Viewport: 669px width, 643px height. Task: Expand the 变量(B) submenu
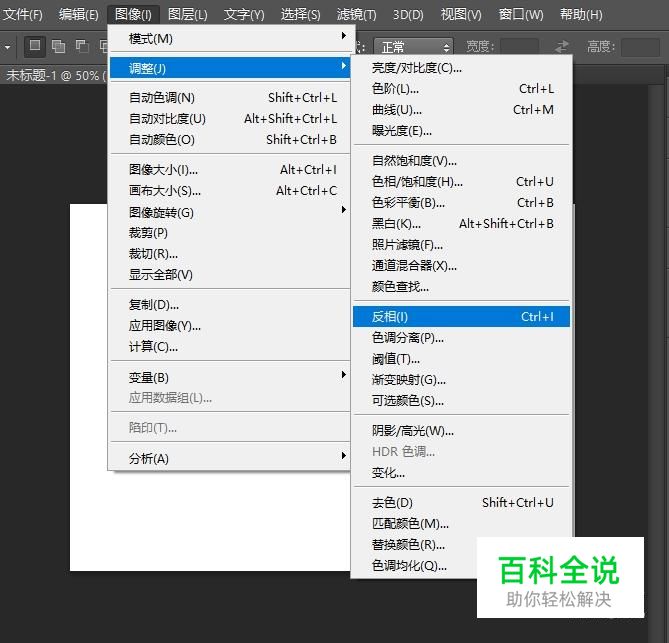tap(230, 377)
